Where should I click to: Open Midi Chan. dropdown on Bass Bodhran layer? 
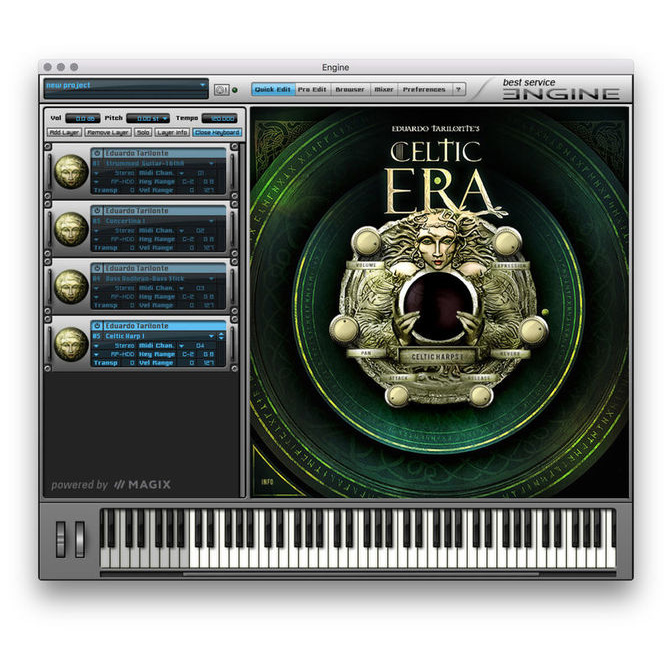[x=181, y=288]
